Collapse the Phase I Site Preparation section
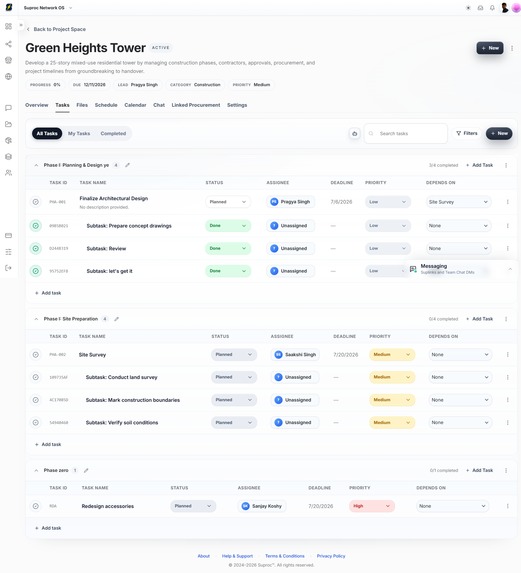521x573 pixels. point(36,319)
